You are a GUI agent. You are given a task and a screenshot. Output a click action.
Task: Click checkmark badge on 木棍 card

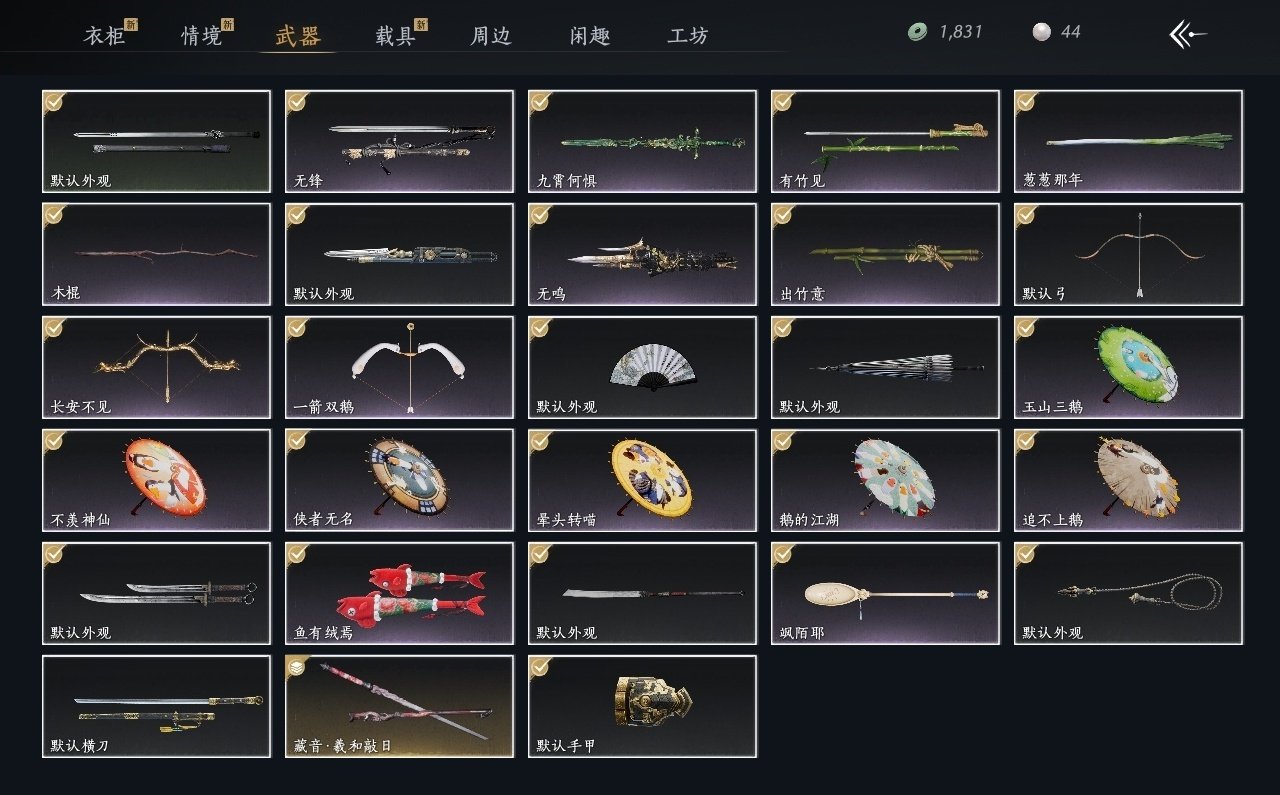click(x=54, y=214)
